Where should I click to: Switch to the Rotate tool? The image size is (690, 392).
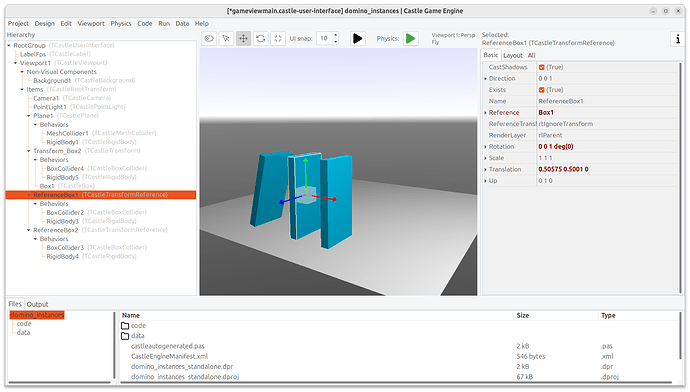(x=261, y=39)
